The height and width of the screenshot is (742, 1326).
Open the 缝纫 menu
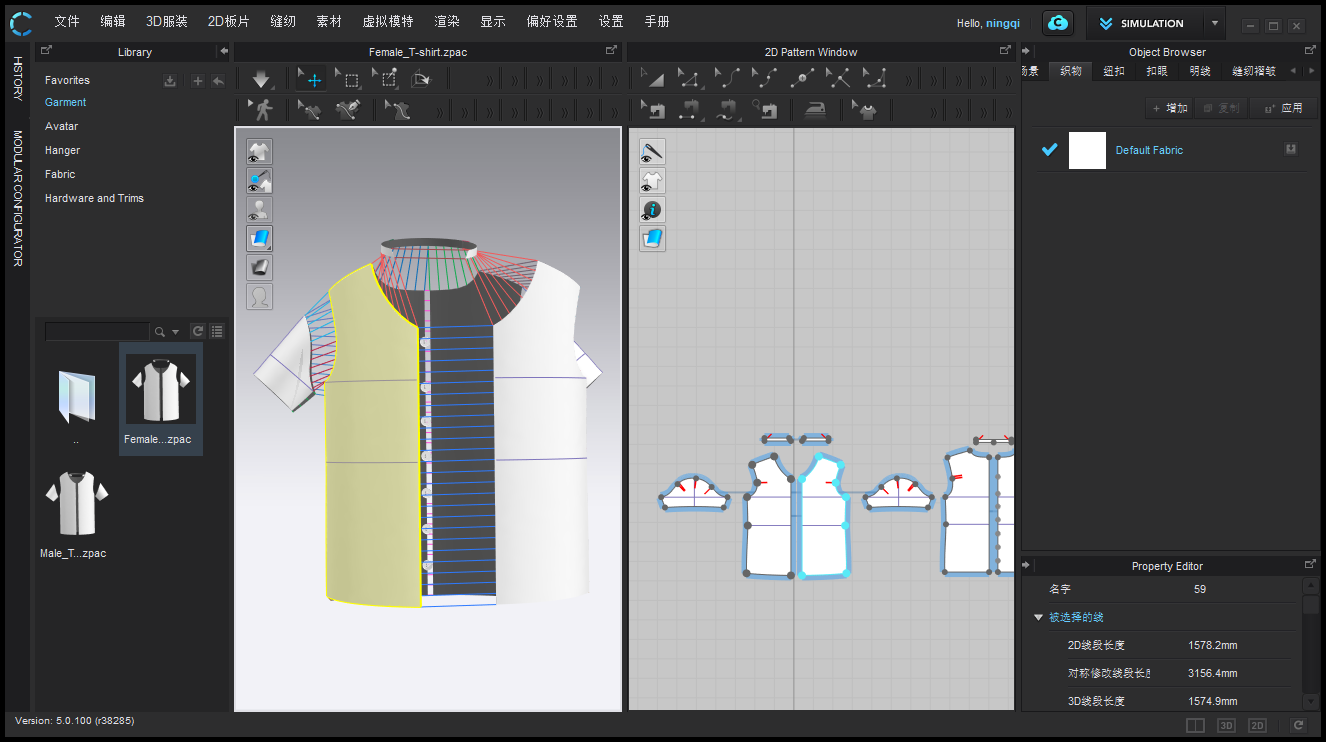[282, 22]
